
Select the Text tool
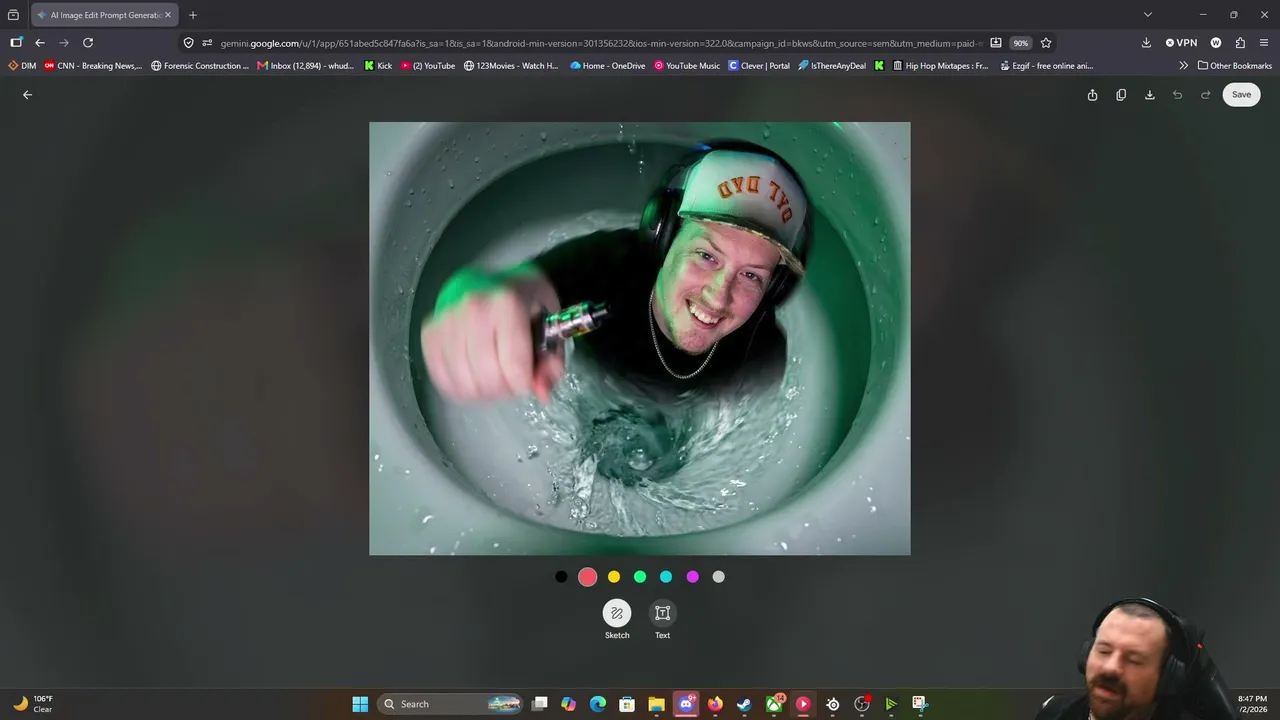pyautogui.click(x=662, y=613)
